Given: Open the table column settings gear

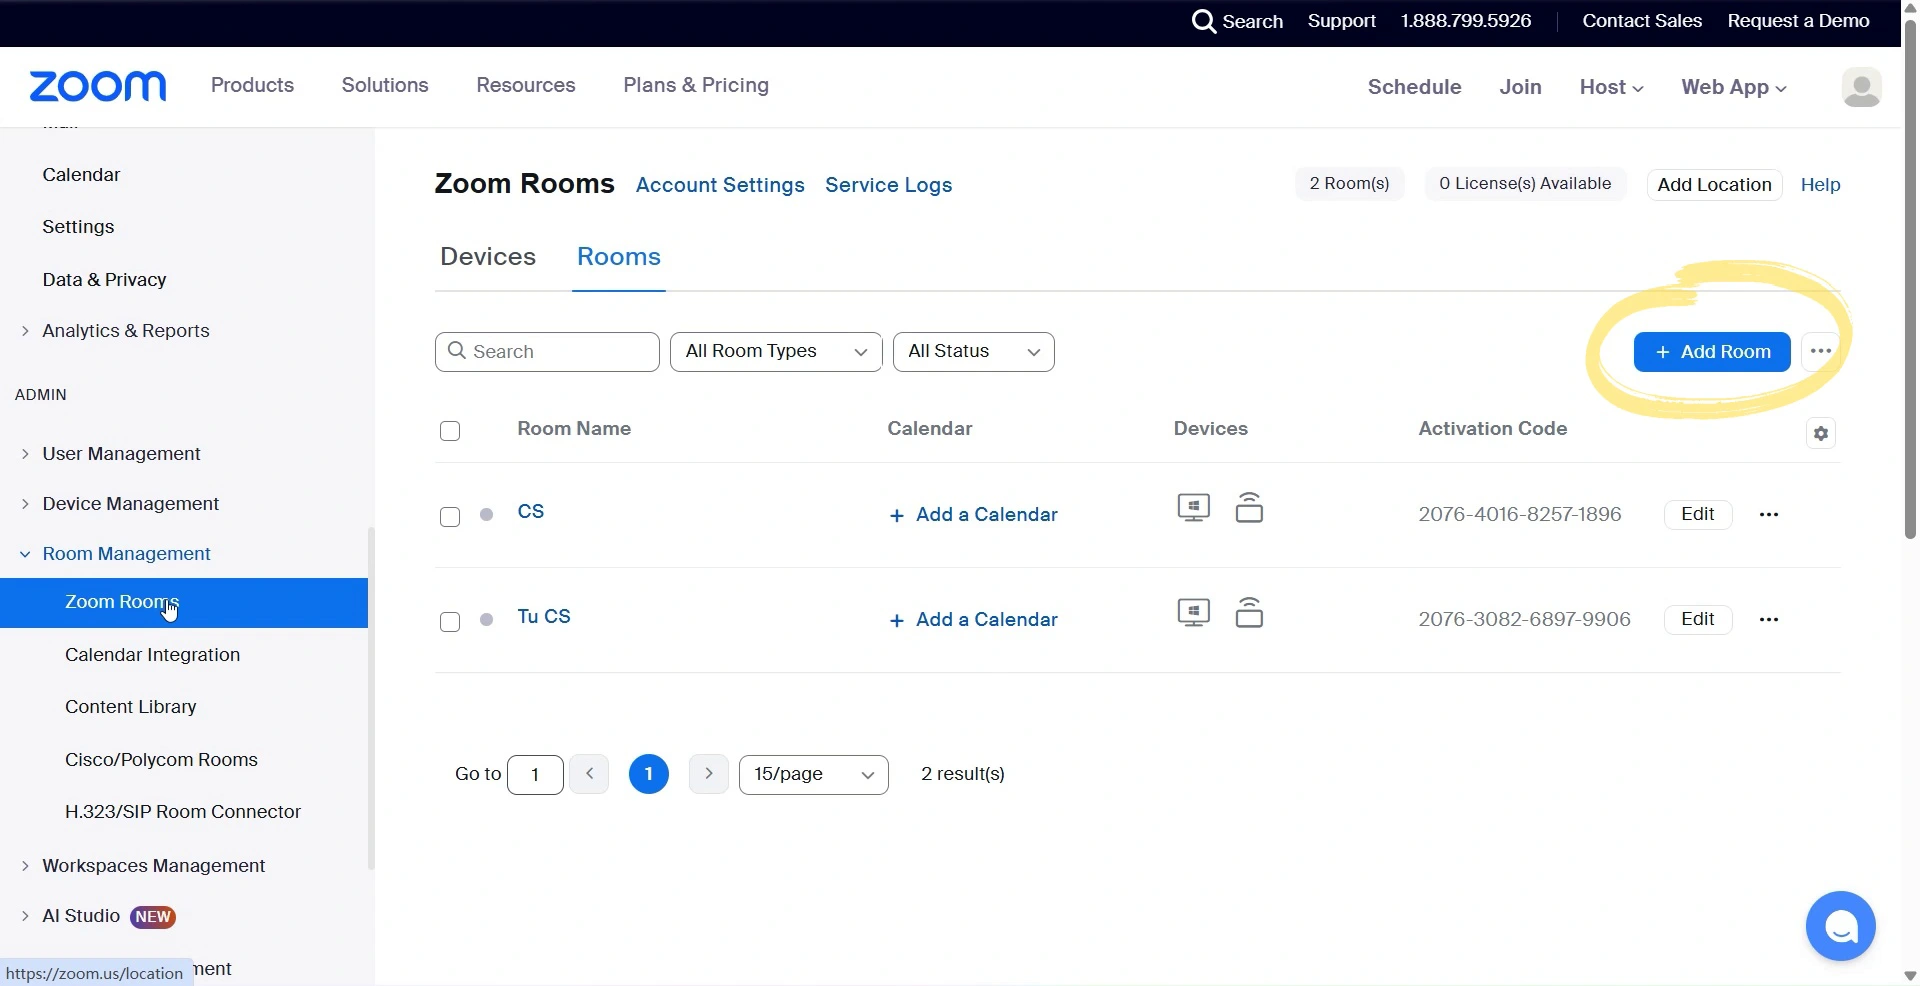Looking at the screenshot, I should pyautogui.click(x=1821, y=434).
